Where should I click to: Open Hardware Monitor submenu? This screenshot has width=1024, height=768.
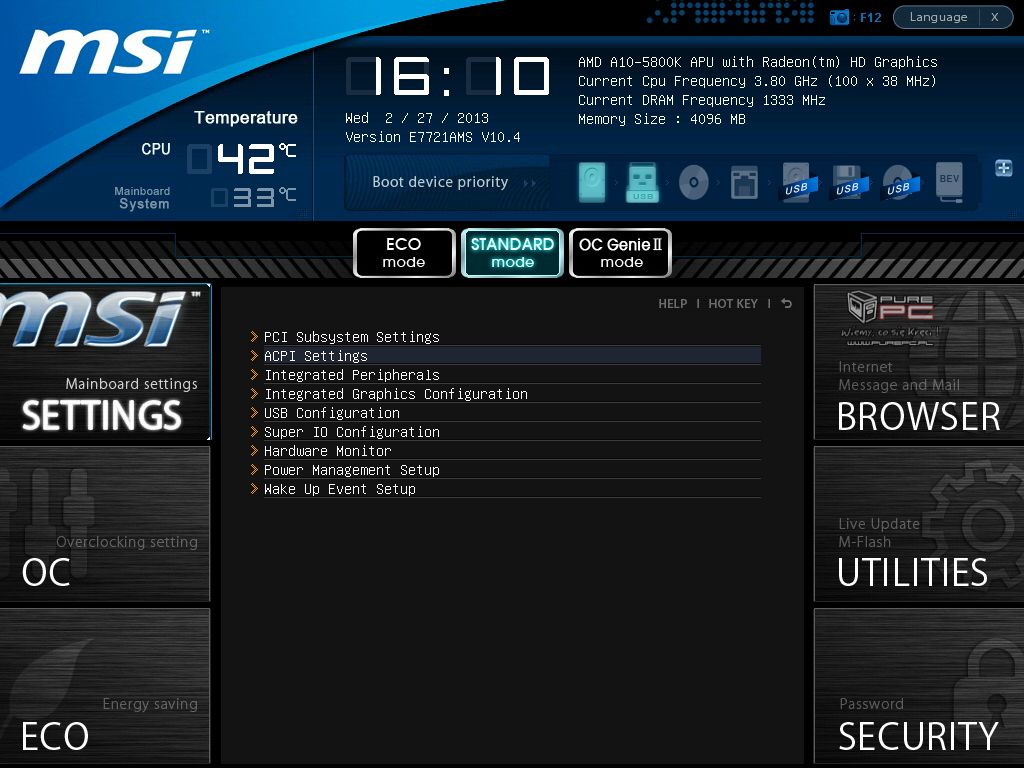[327, 451]
